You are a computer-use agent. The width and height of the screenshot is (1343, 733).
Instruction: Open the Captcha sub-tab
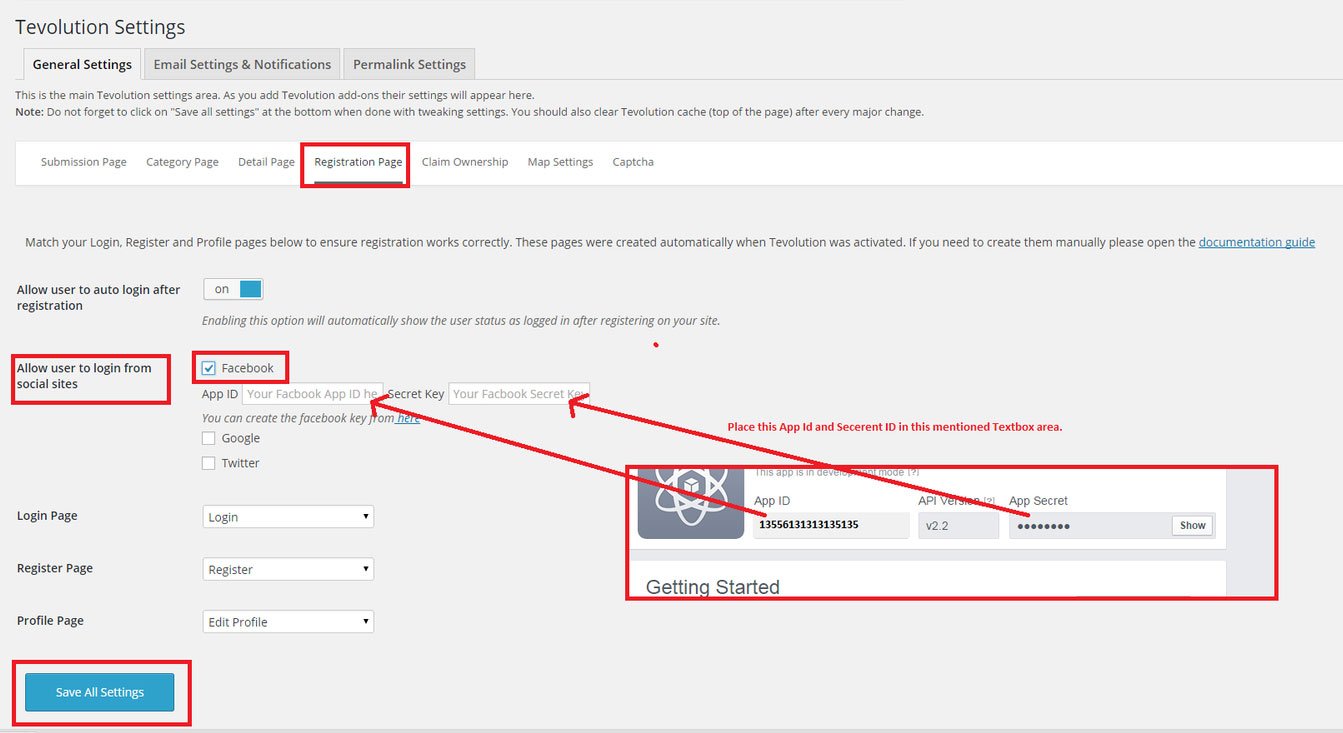click(x=633, y=162)
